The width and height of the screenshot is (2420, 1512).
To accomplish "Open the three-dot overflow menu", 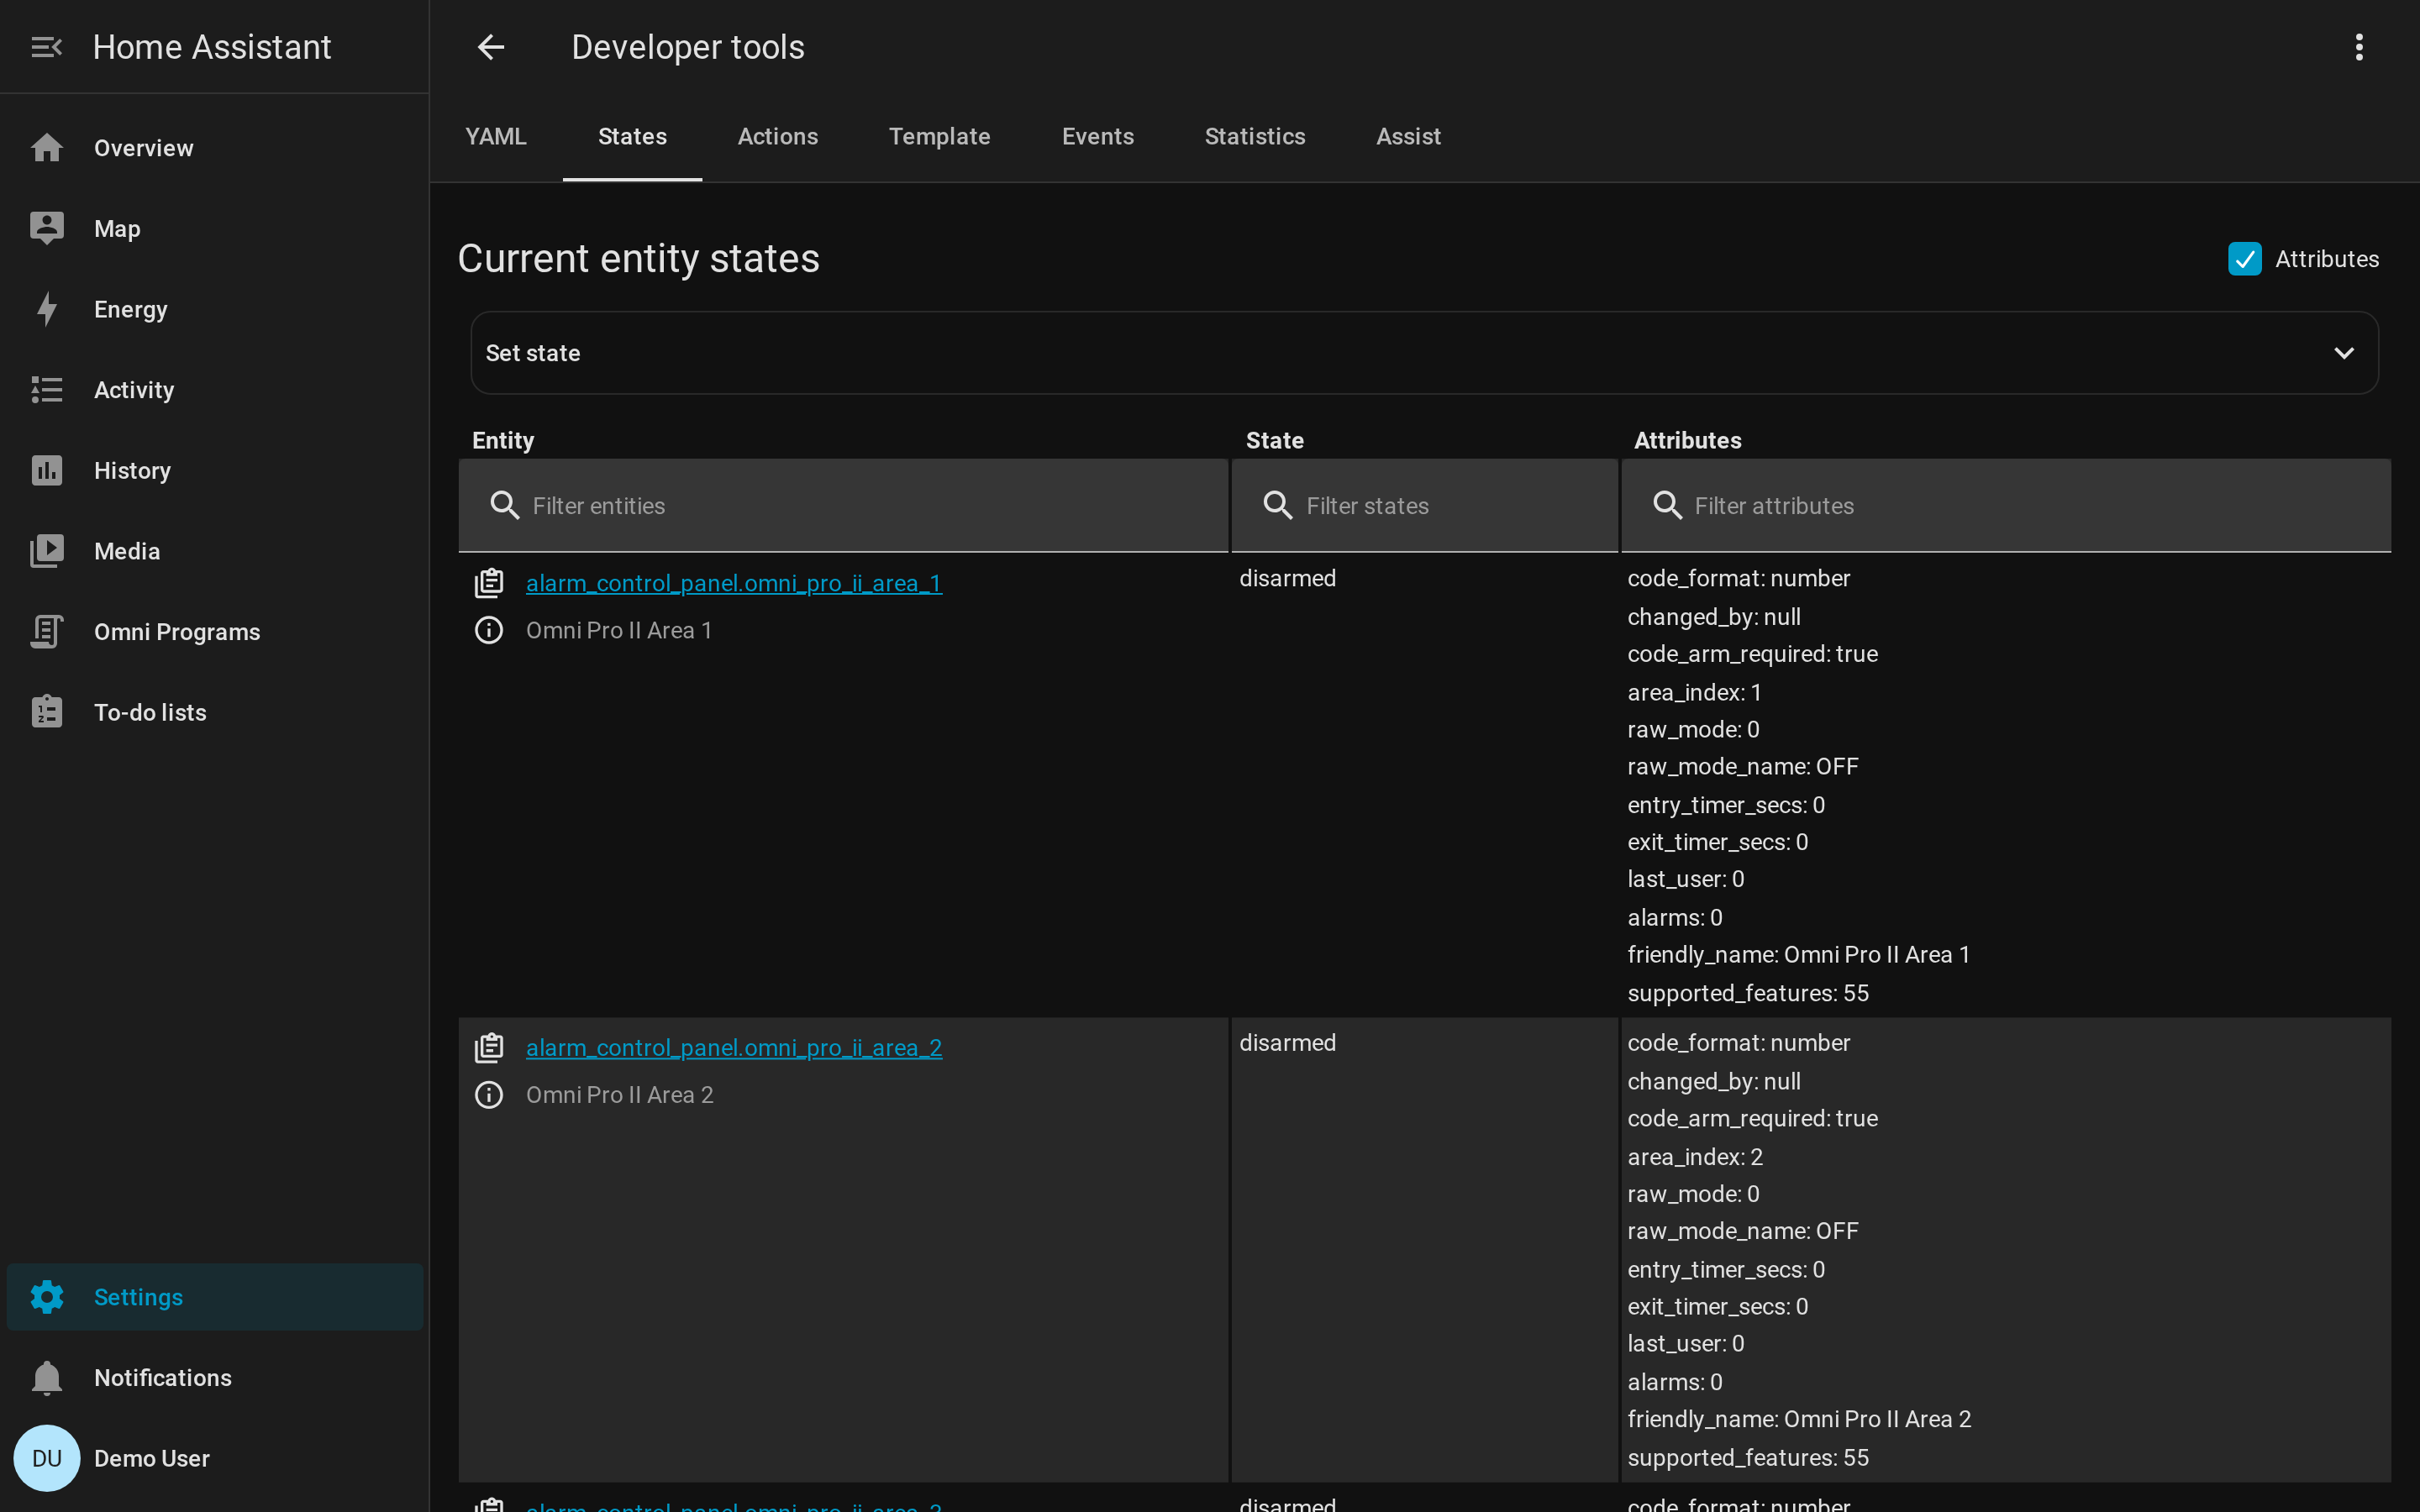I will point(2359,47).
